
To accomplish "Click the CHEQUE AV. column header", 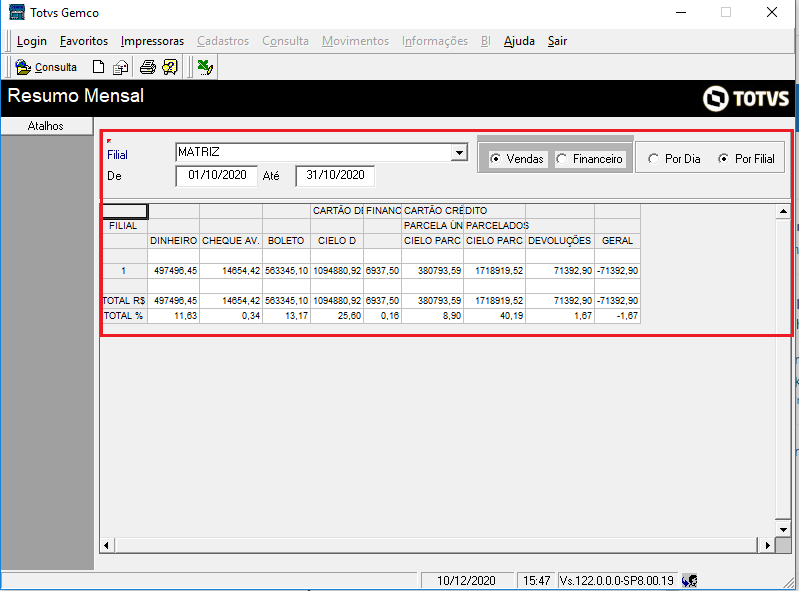I will pyautogui.click(x=231, y=240).
